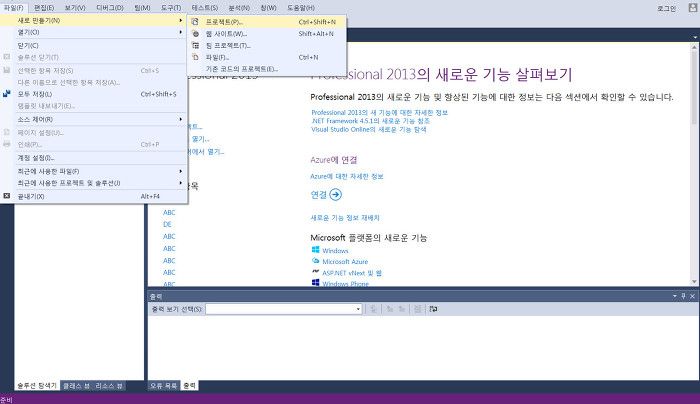Screen dimensions: 700x404
Task: Click the user account icon beside 로그인
Action: [x=692, y=7]
